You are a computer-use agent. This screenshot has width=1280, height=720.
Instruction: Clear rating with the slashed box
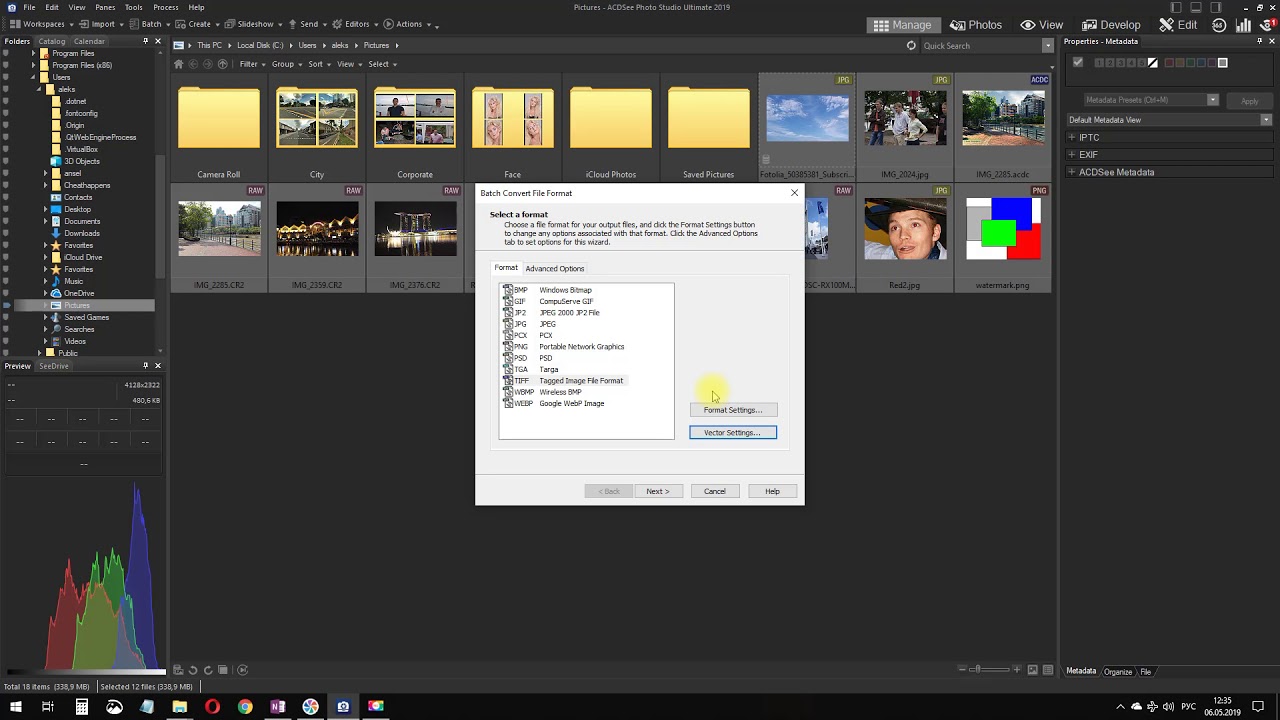tap(1153, 63)
